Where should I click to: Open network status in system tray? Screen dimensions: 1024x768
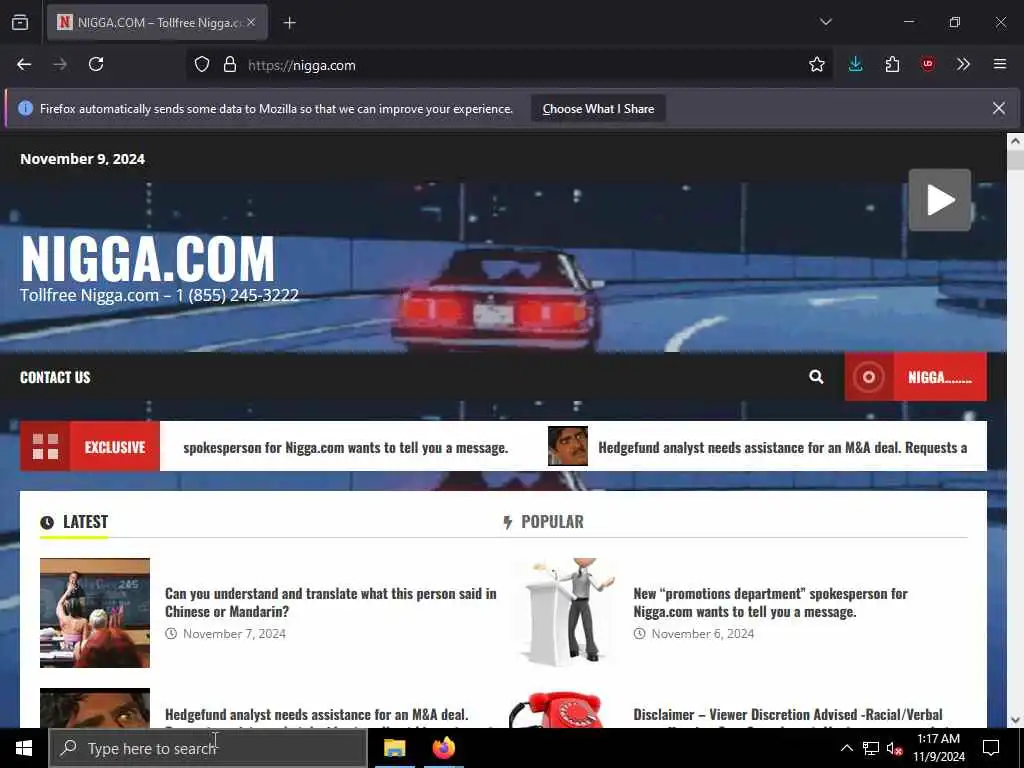click(x=871, y=748)
